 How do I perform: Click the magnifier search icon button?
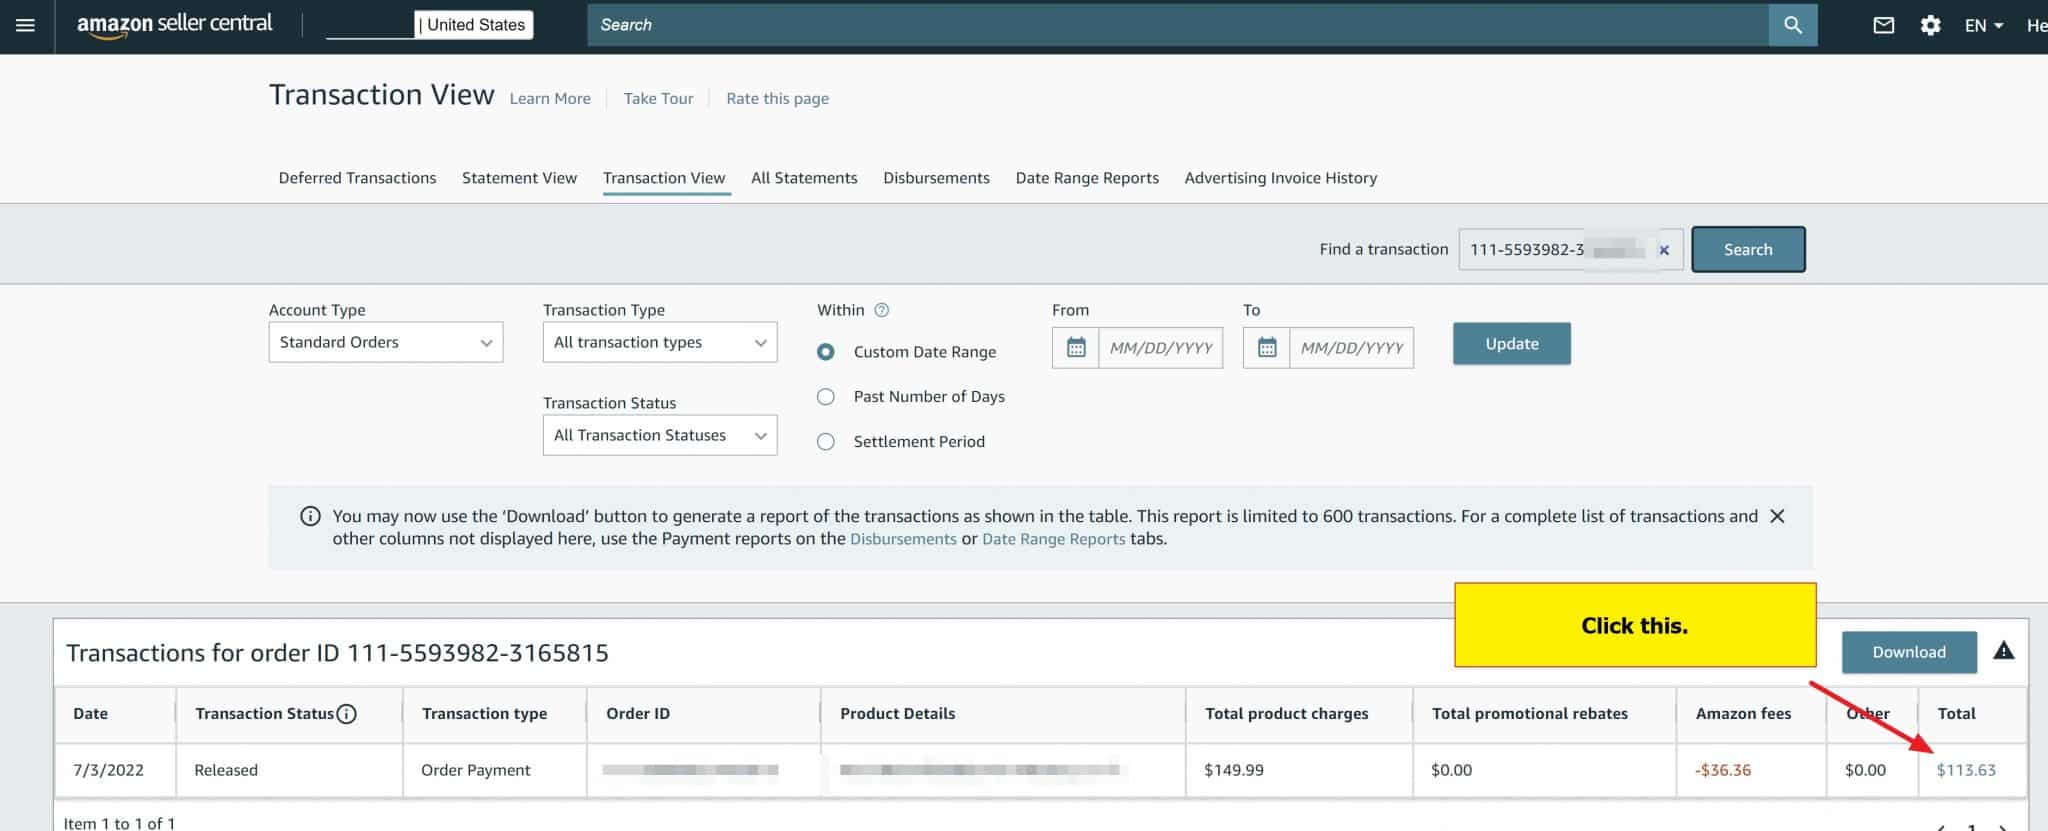[1793, 25]
